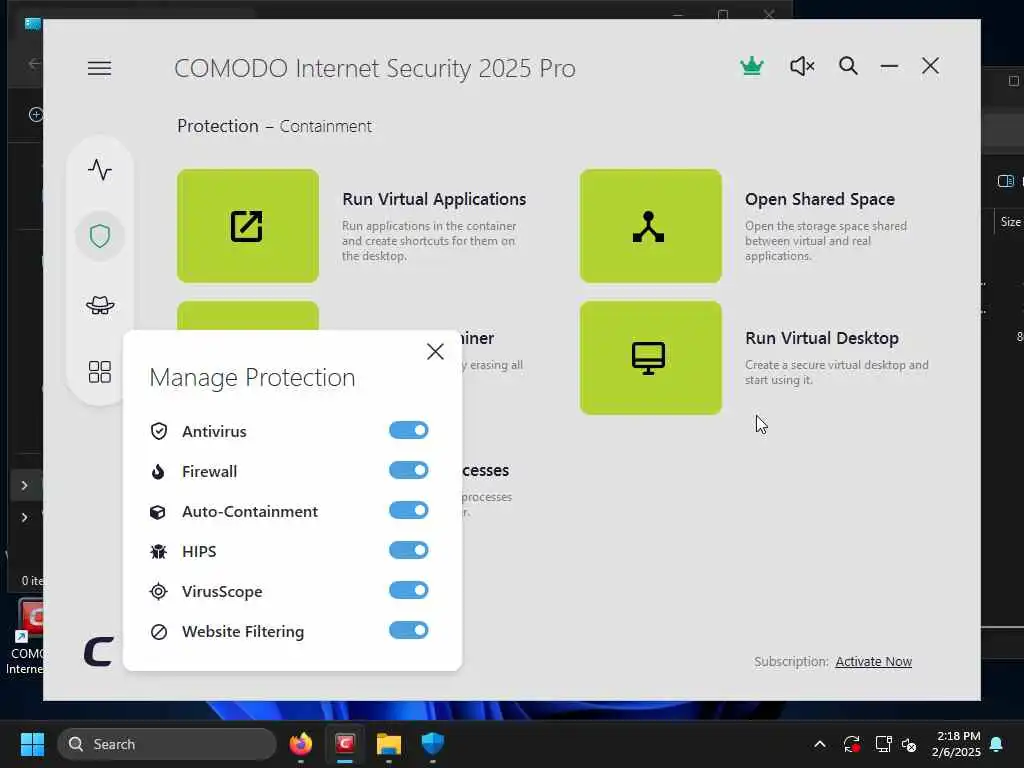1024x768 pixels.
Task: Click the taskbar Search box
Action: tap(167, 744)
